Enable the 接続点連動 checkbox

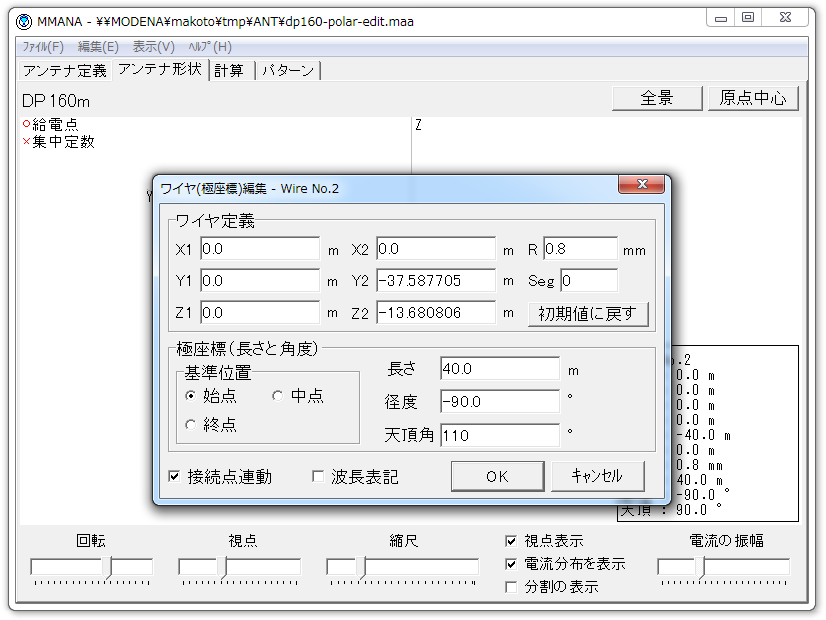pyautogui.click(x=176, y=477)
